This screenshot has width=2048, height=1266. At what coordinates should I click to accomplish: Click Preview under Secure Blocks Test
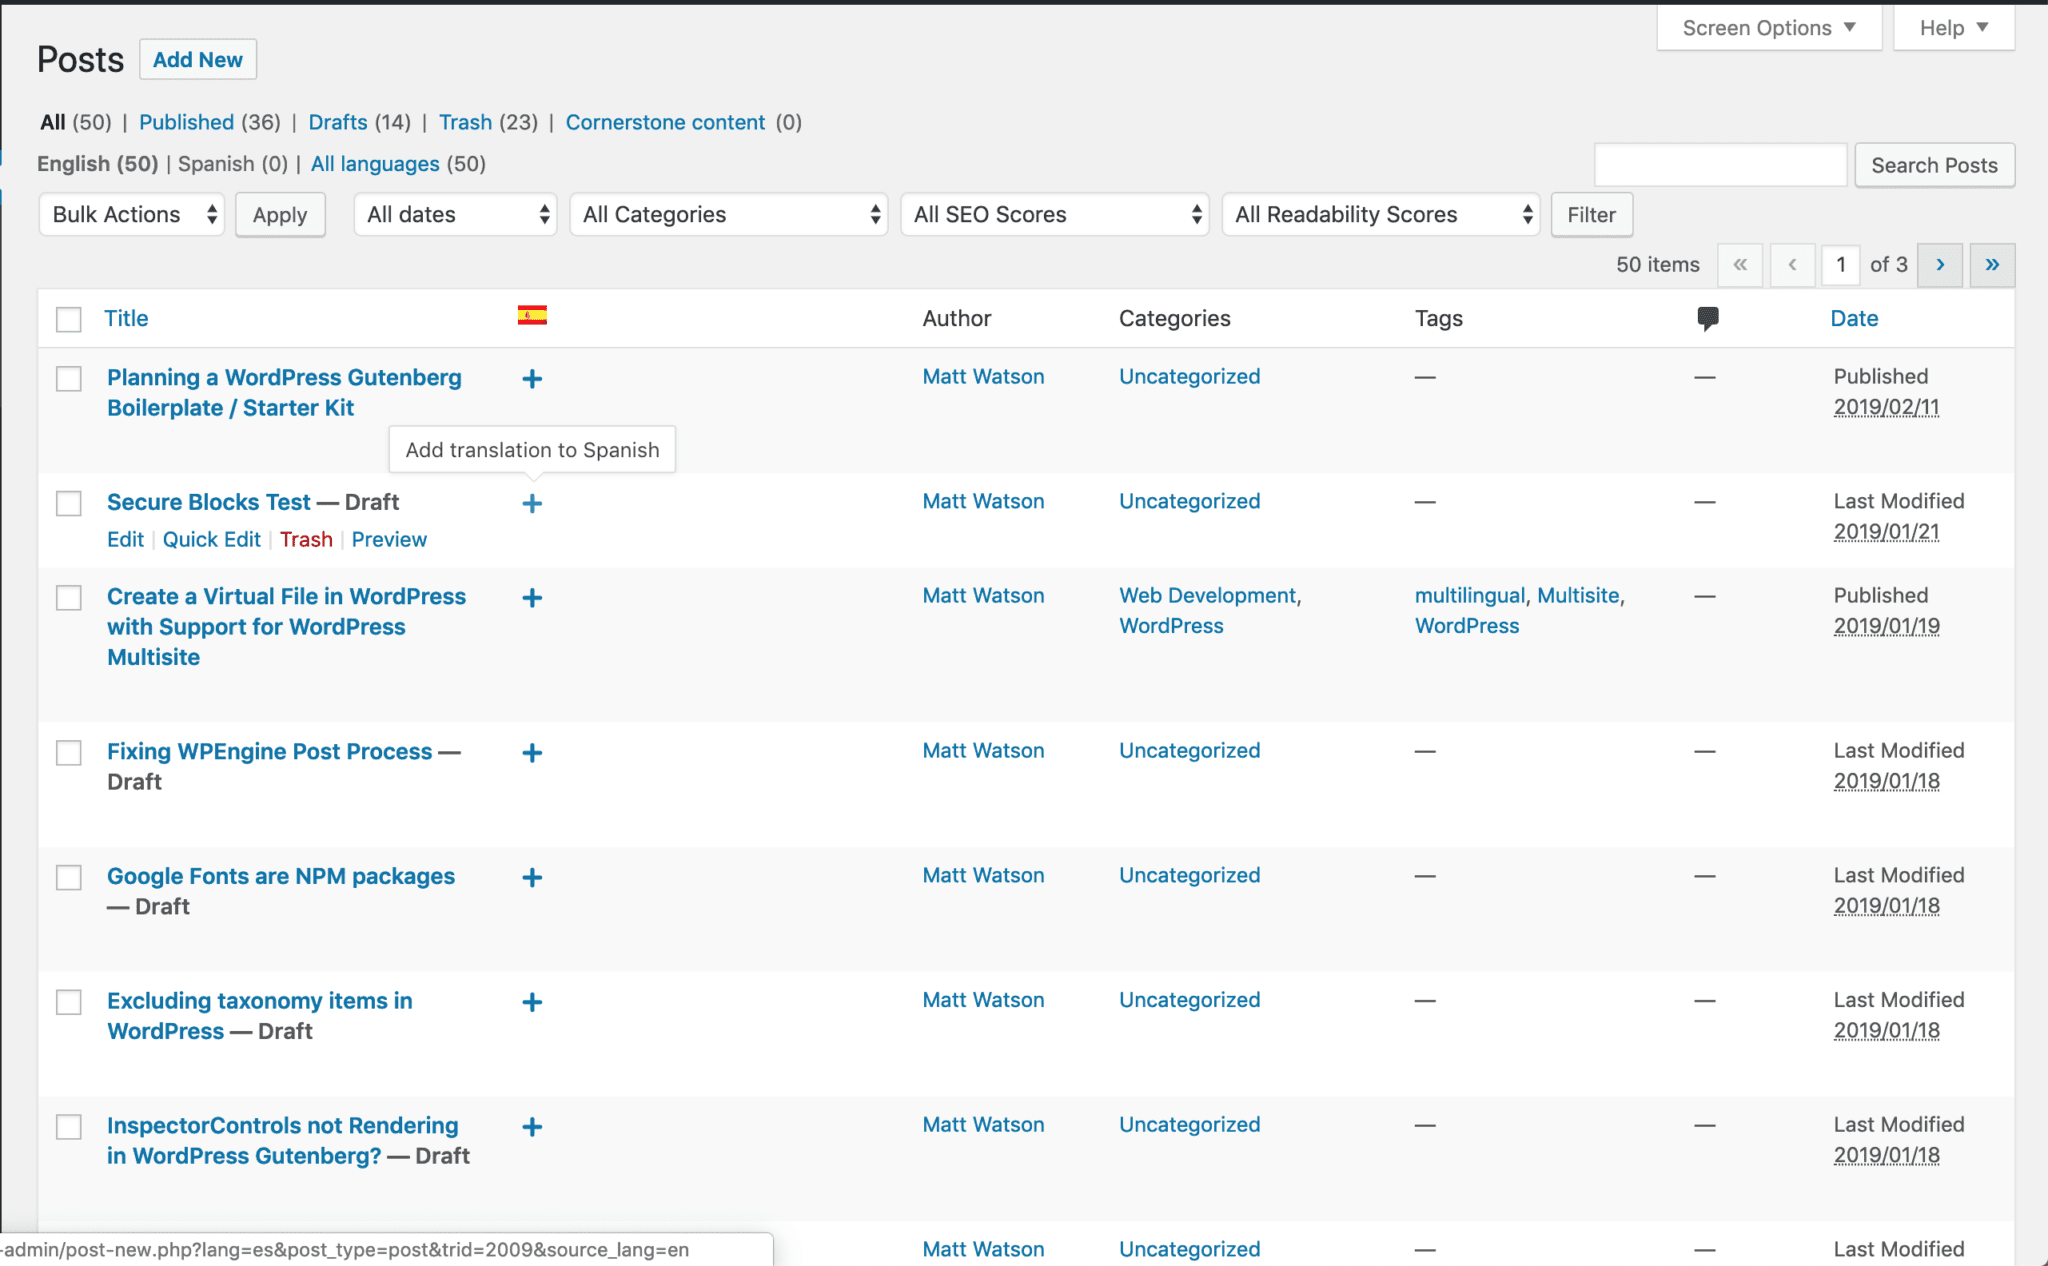pos(389,540)
